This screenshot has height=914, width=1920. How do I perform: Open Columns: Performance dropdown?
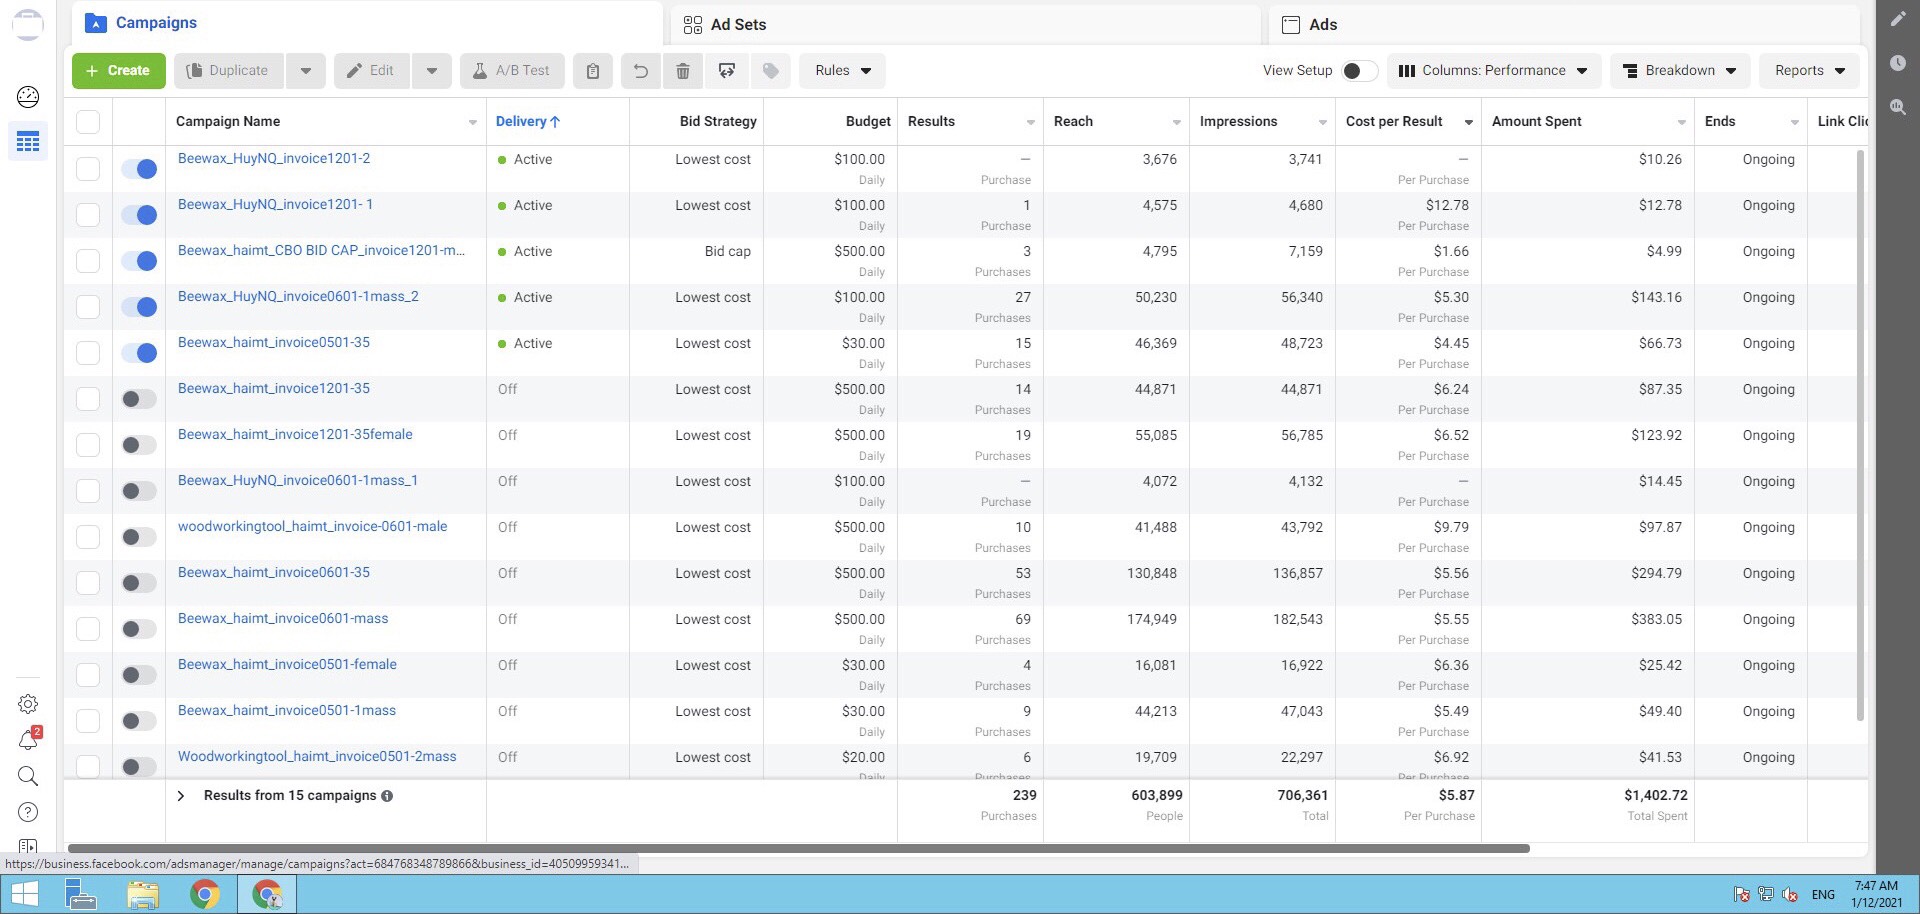coord(1493,71)
